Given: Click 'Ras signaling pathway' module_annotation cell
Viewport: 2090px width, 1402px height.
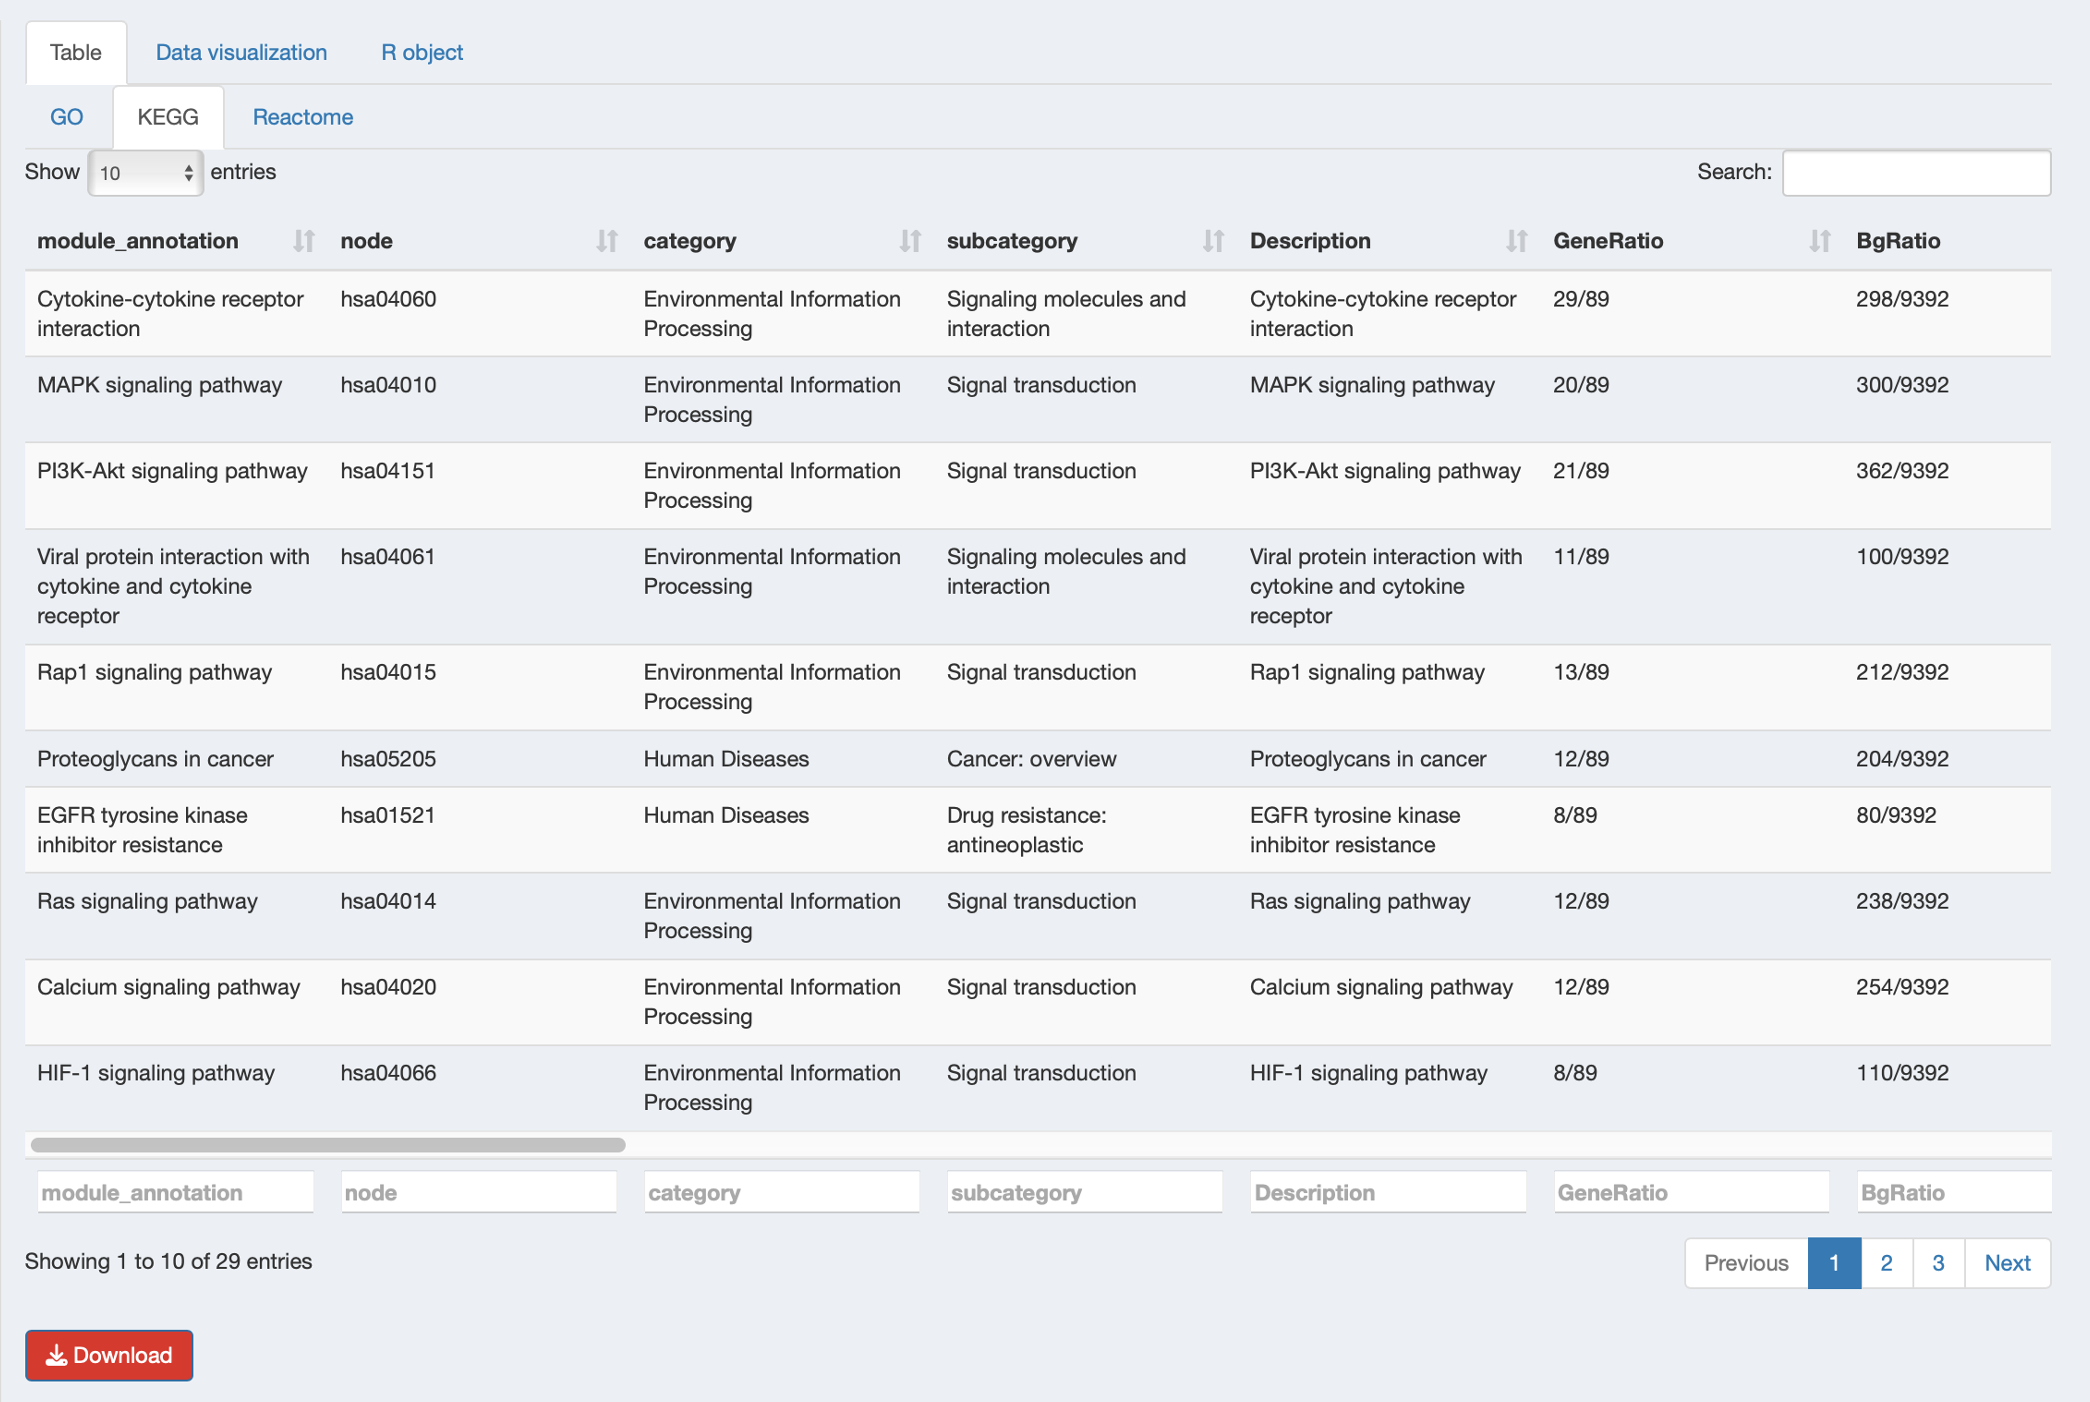Looking at the screenshot, I should pyautogui.click(x=147, y=901).
